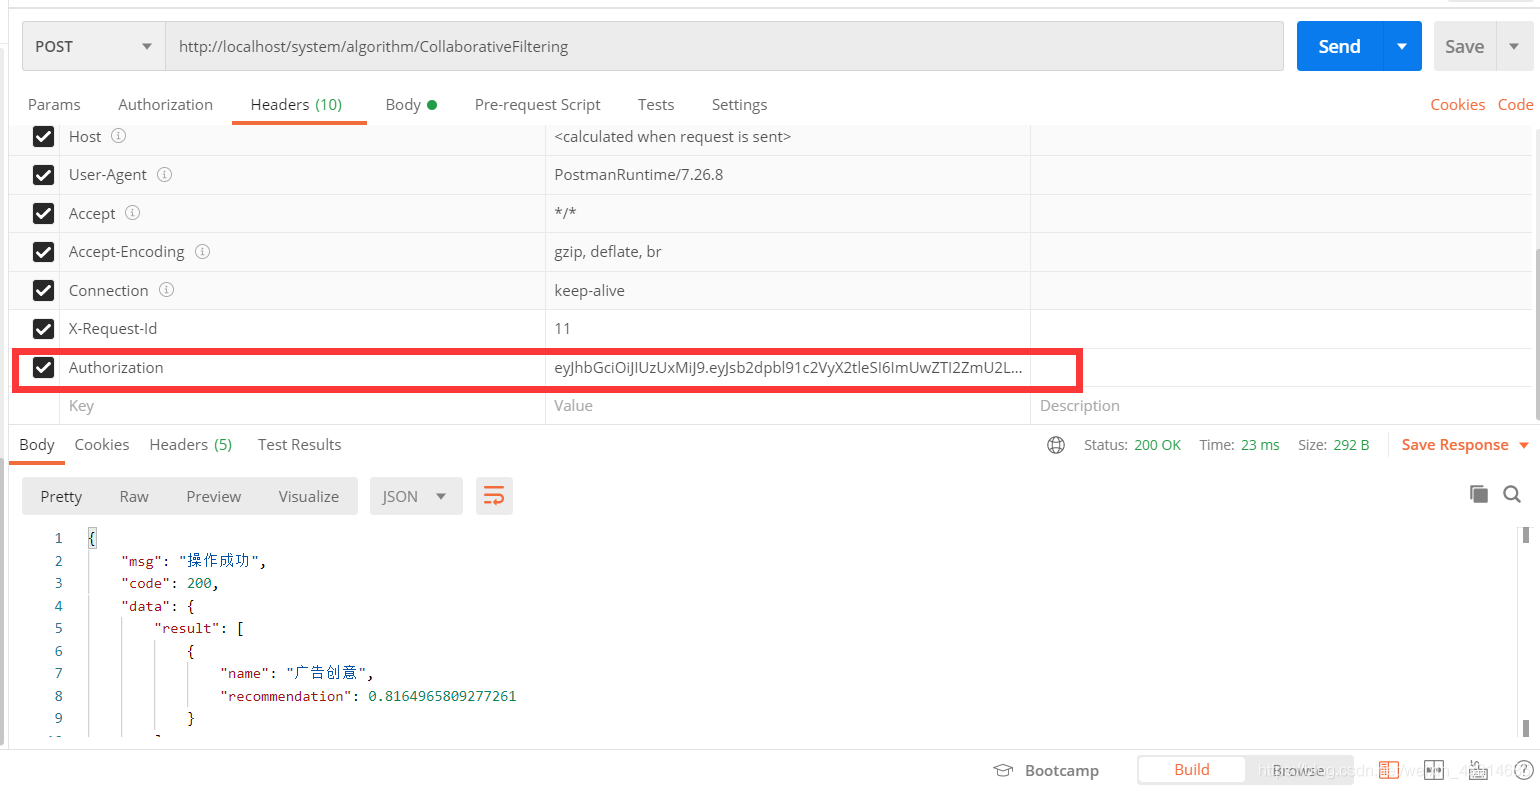Click the request URL input field

click(724, 46)
